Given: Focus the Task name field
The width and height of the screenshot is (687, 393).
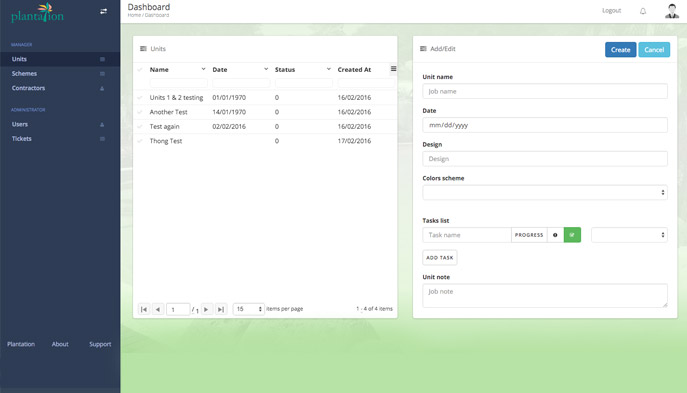Looking at the screenshot, I should tap(467, 235).
